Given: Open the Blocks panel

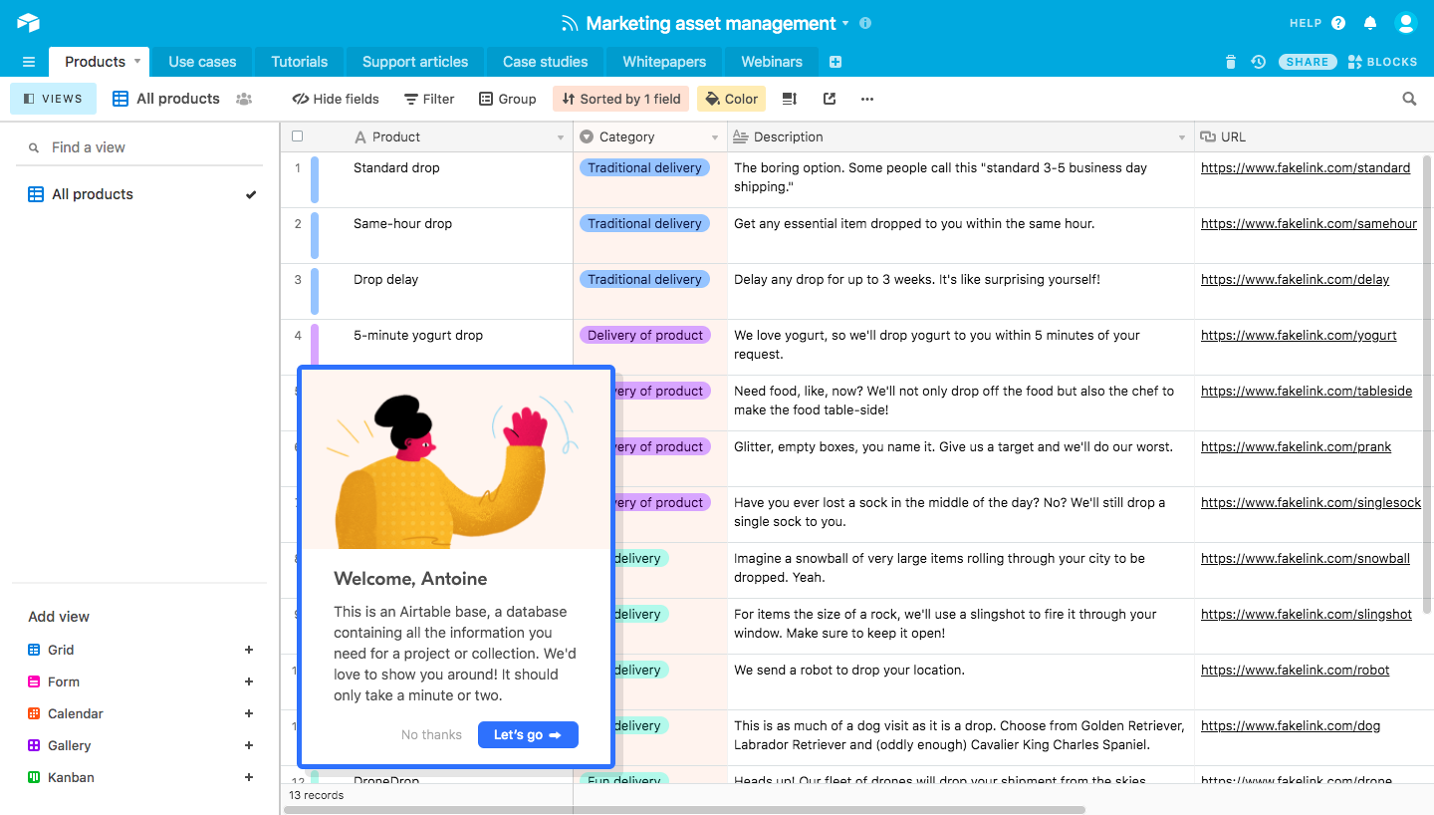Looking at the screenshot, I should coord(1383,62).
